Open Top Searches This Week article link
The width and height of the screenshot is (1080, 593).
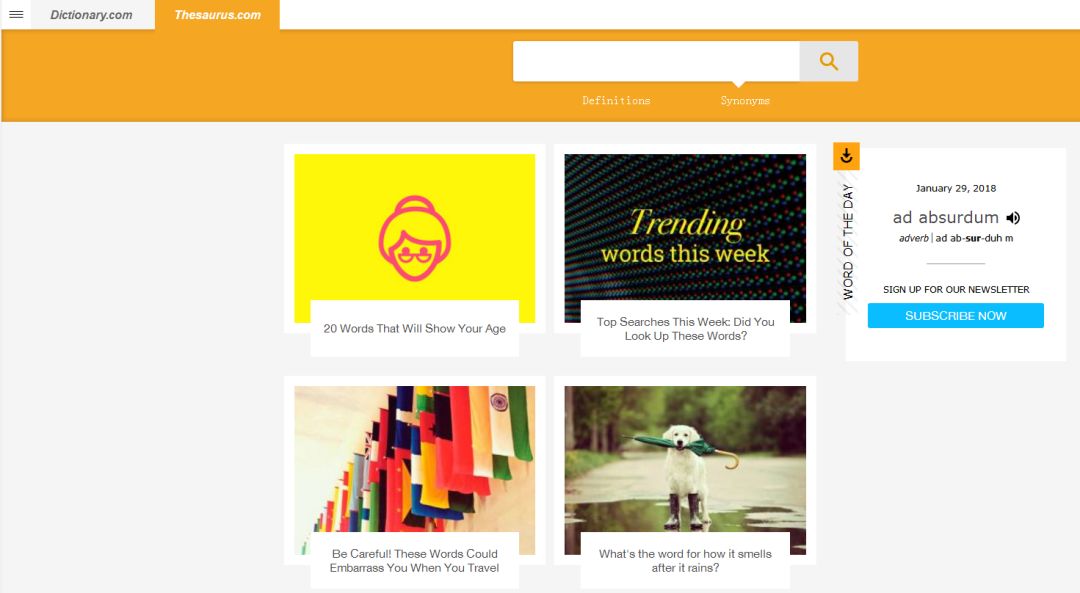(x=685, y=329)
